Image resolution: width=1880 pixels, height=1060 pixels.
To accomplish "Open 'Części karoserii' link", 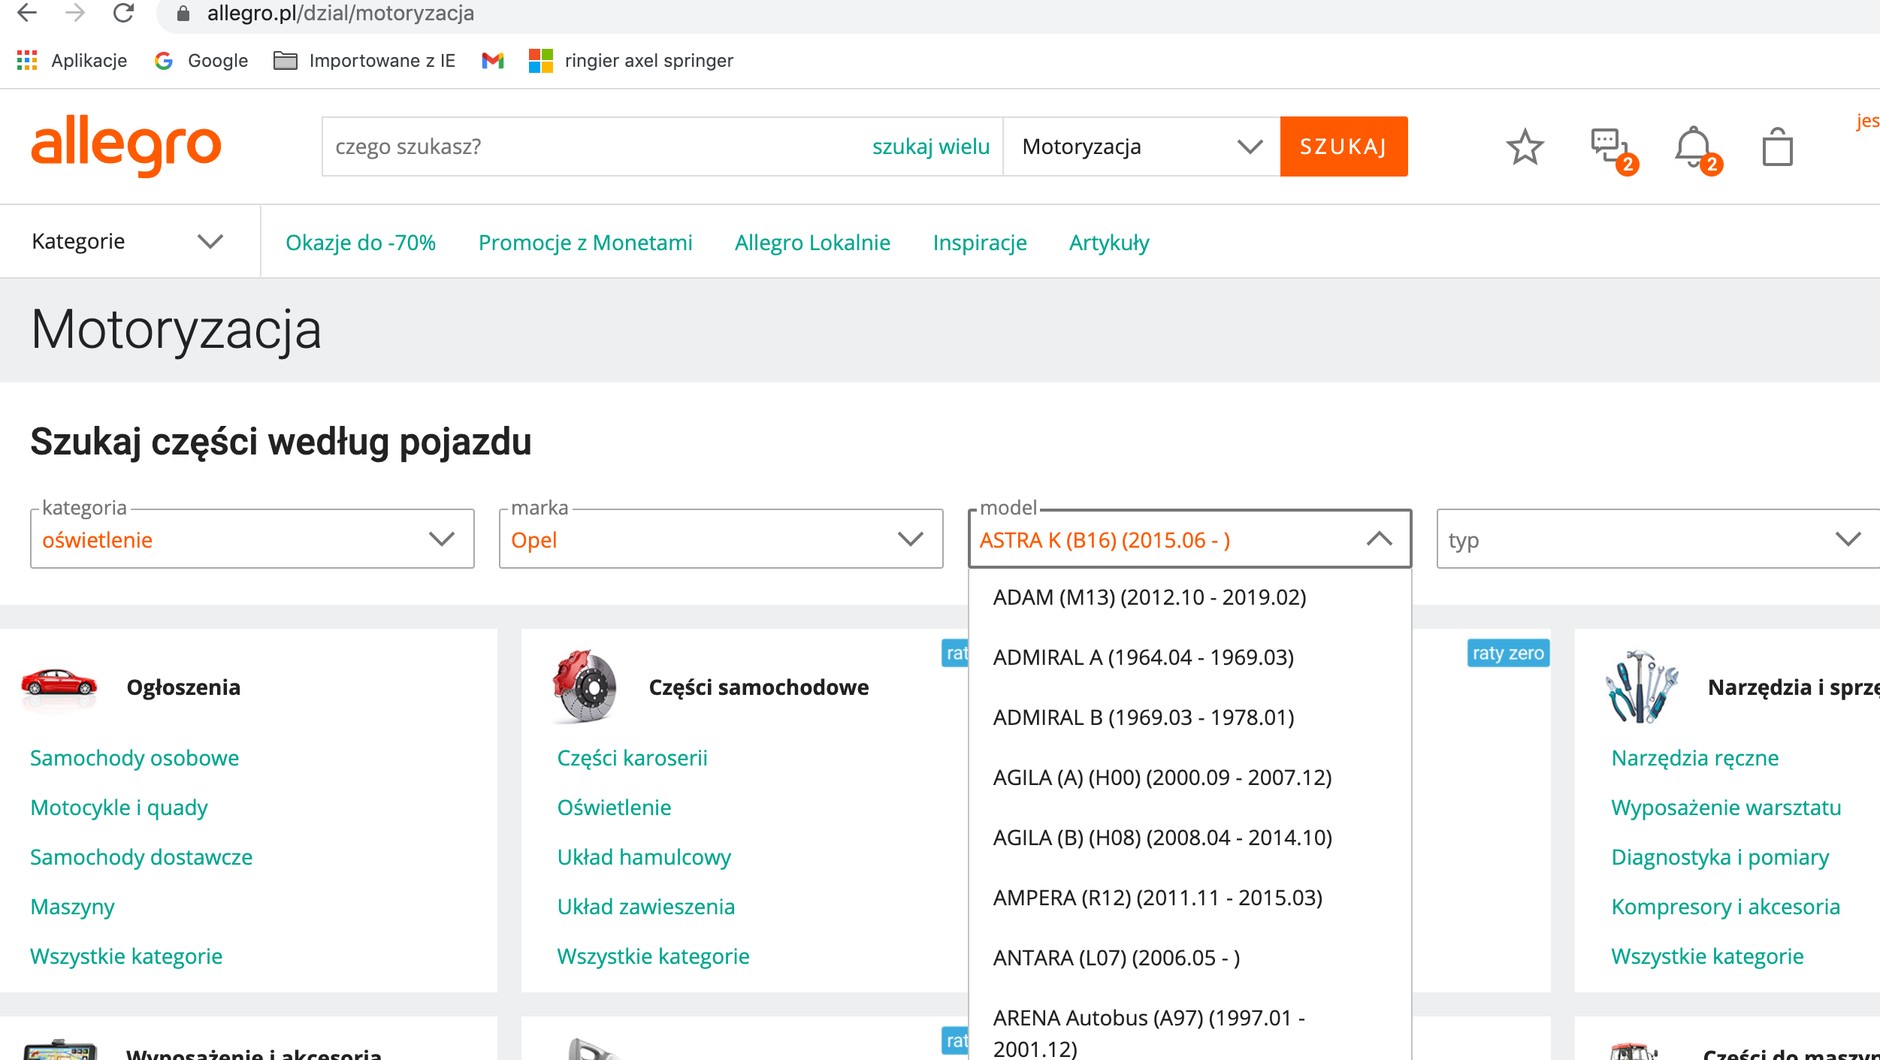I will click(x=632, y=758).
